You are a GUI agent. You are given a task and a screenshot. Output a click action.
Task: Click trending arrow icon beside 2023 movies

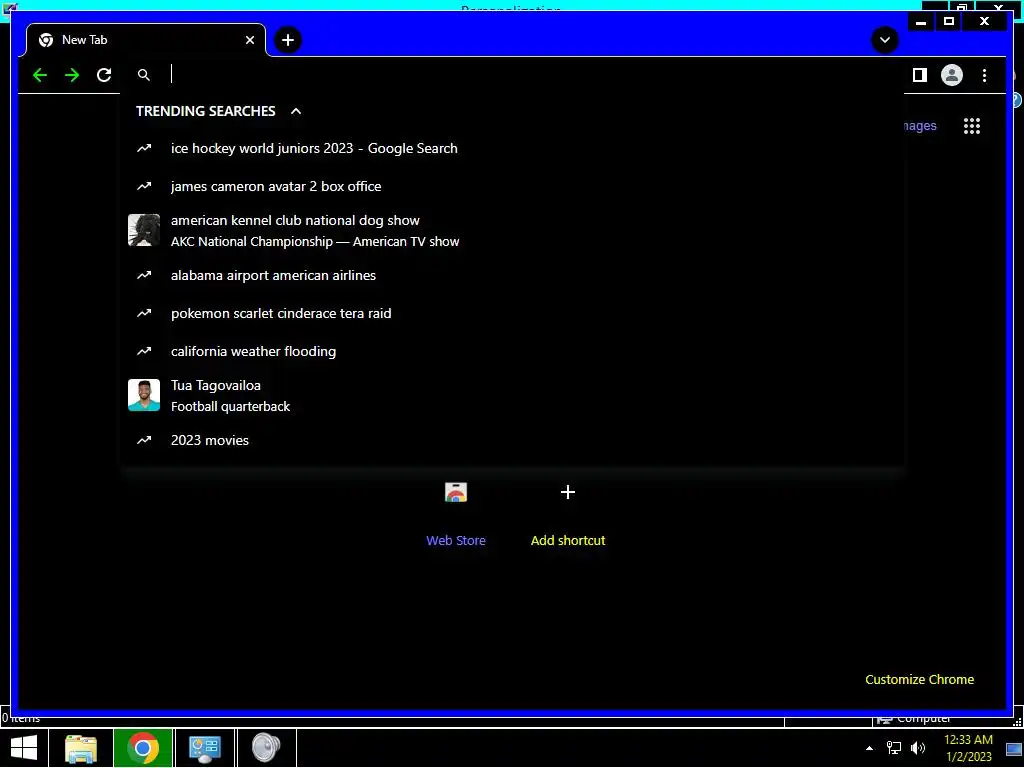pos(144,440)
